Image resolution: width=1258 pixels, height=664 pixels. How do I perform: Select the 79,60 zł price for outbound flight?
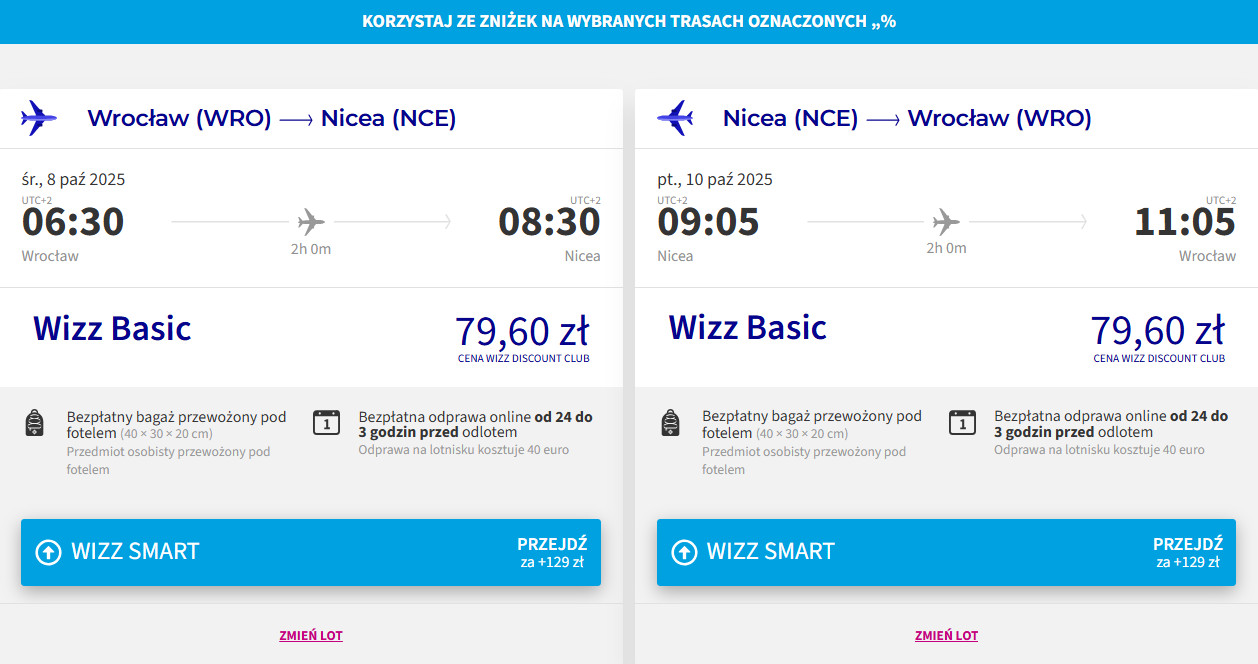tap(522, 331)
